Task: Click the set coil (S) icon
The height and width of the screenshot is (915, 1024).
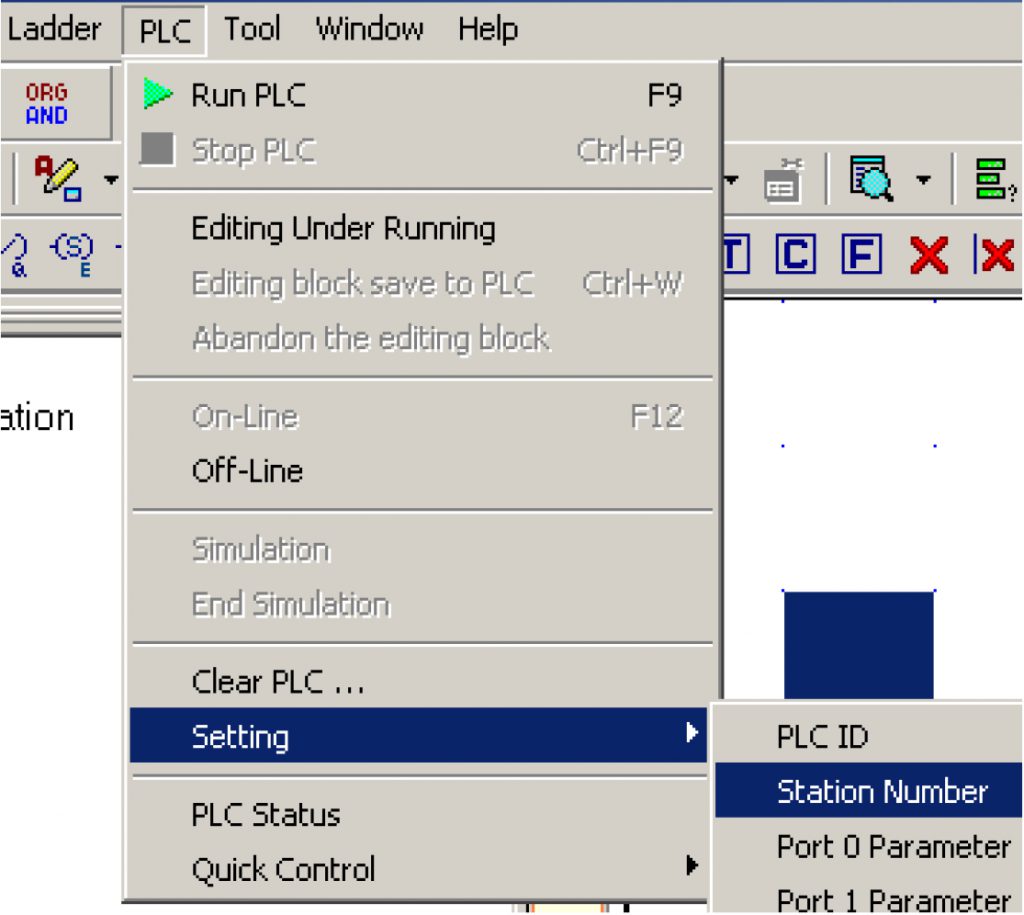Action: point(72,253)
